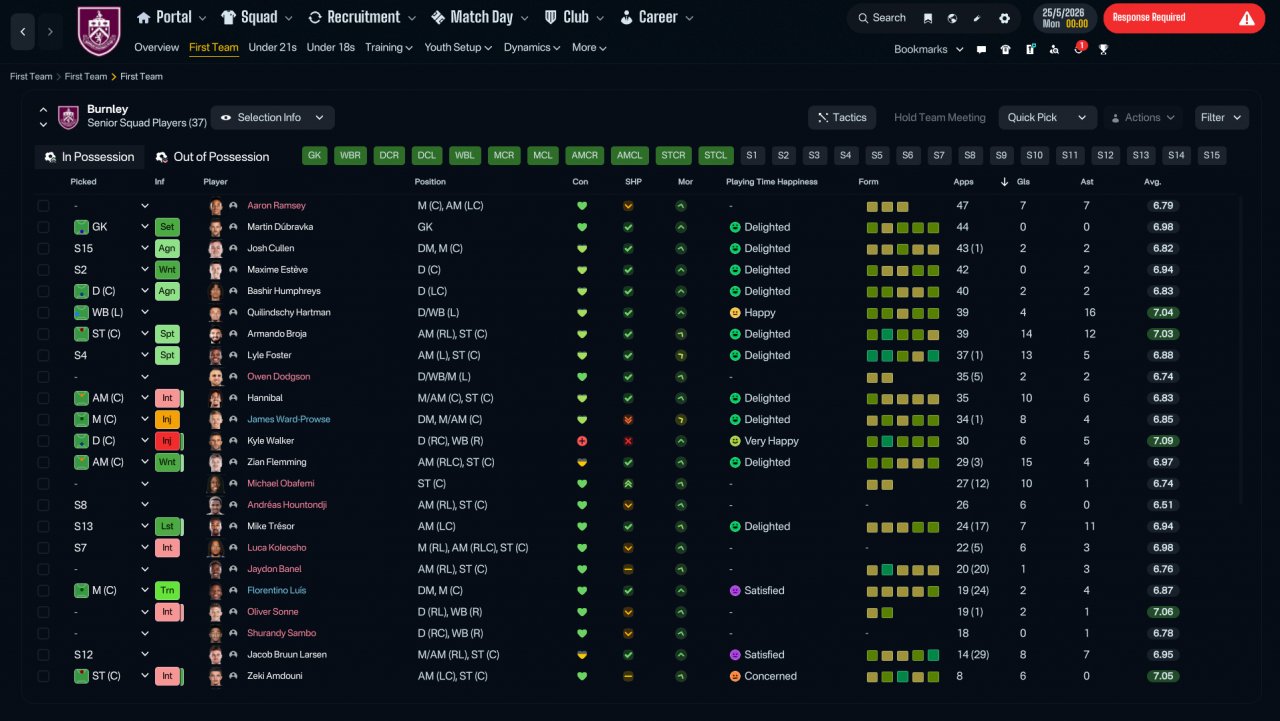The image size is (1280, 721).
Task: Open the speech bubble messages icon
Action: 981,49
